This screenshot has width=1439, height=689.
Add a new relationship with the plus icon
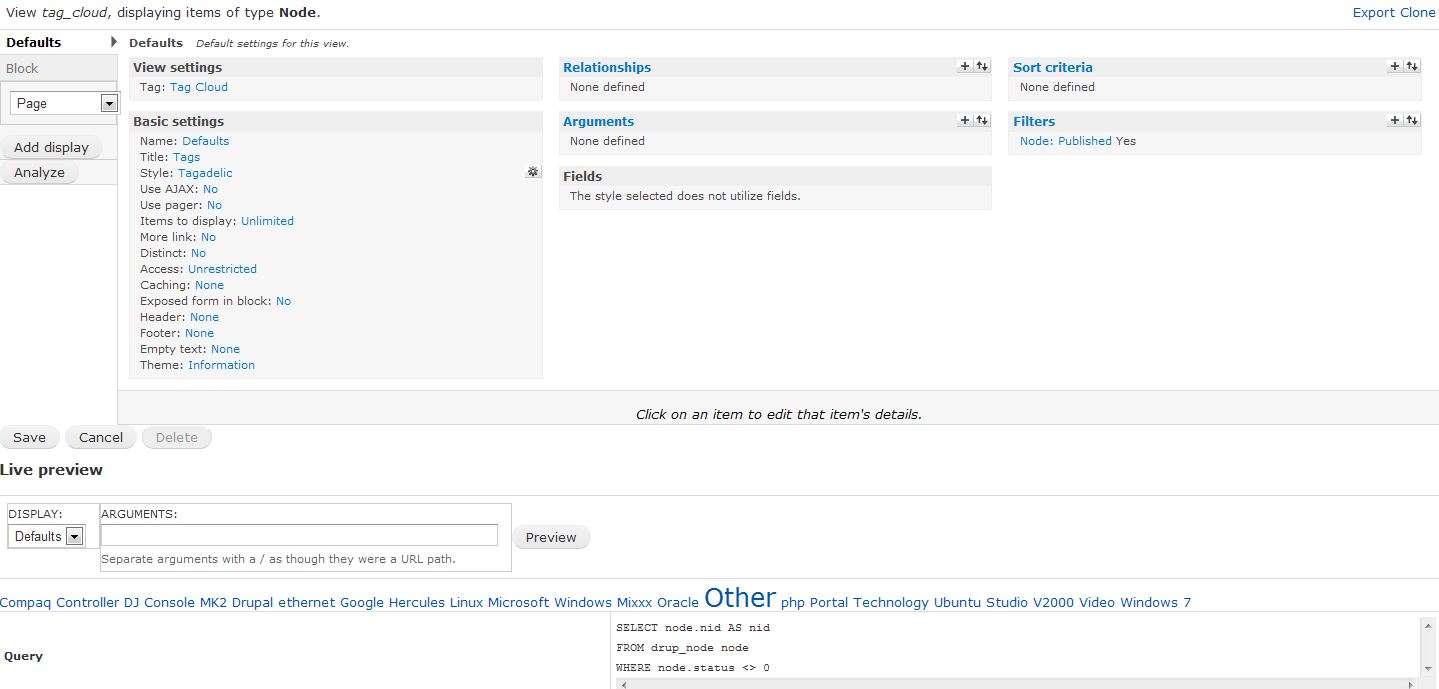click(x=965, y=66)
